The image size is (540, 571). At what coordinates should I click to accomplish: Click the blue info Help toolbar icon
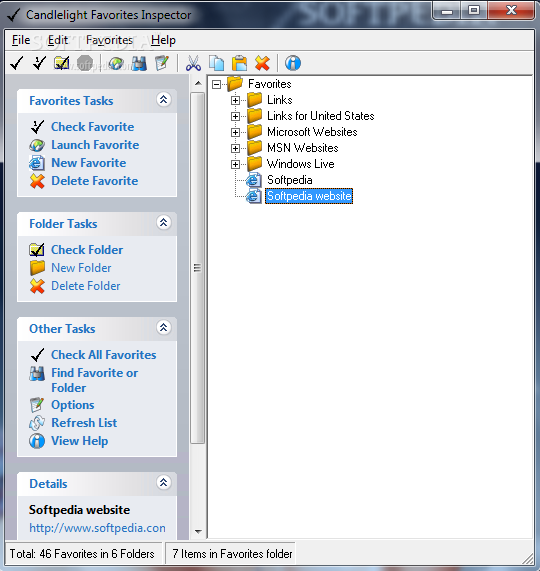pos(293,63)
